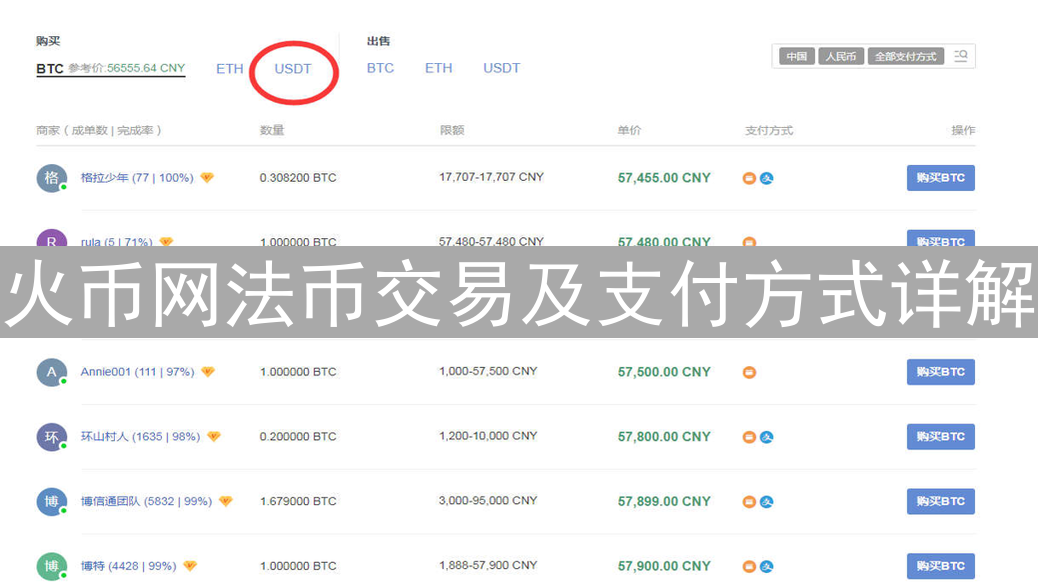The width and height of the screenshot is (1038, 584).
Task: Click the 单价 column header
Action: [x=629, y=130]
